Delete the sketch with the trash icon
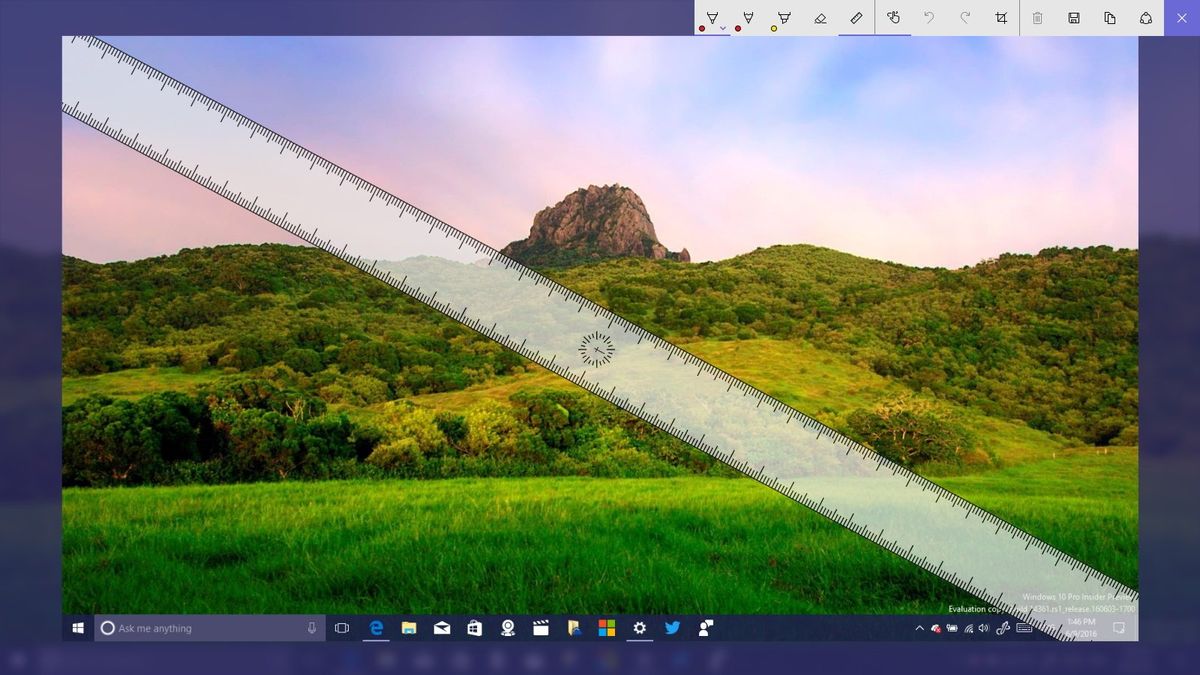The height and width of the screenshot is (675, 1200). tap(1038, 17)
